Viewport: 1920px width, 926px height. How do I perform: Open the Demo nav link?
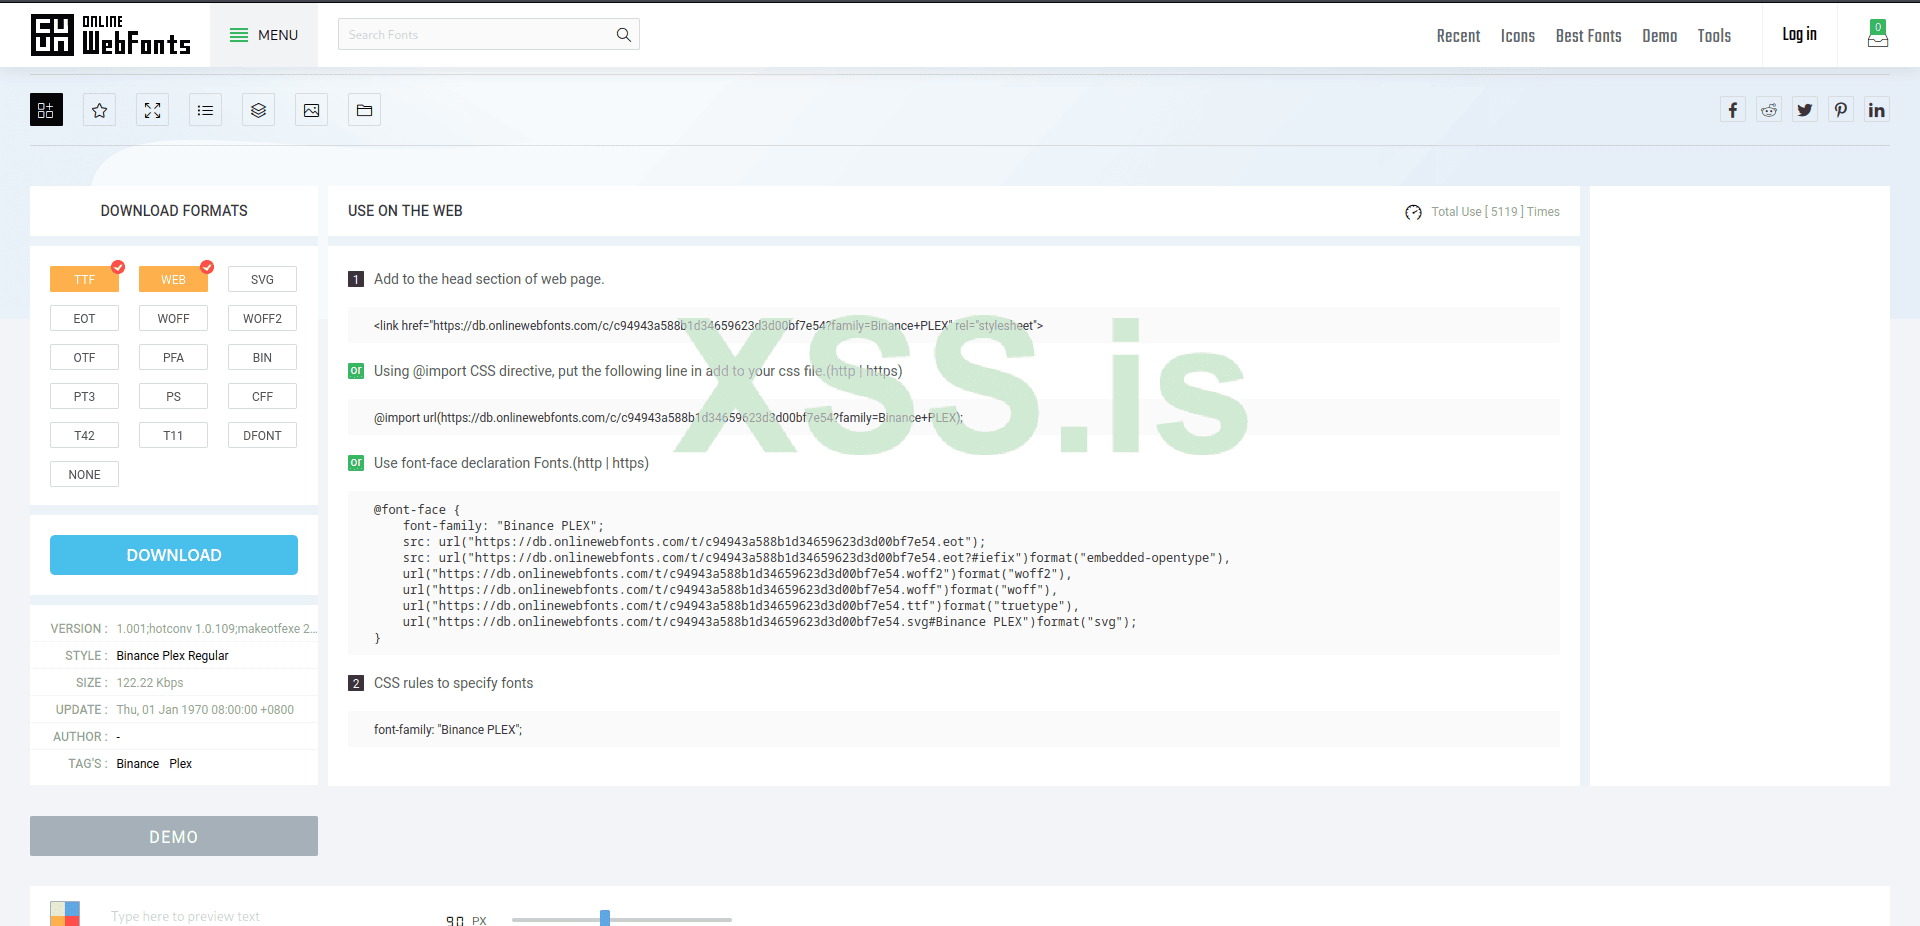tap(1659, 36)
